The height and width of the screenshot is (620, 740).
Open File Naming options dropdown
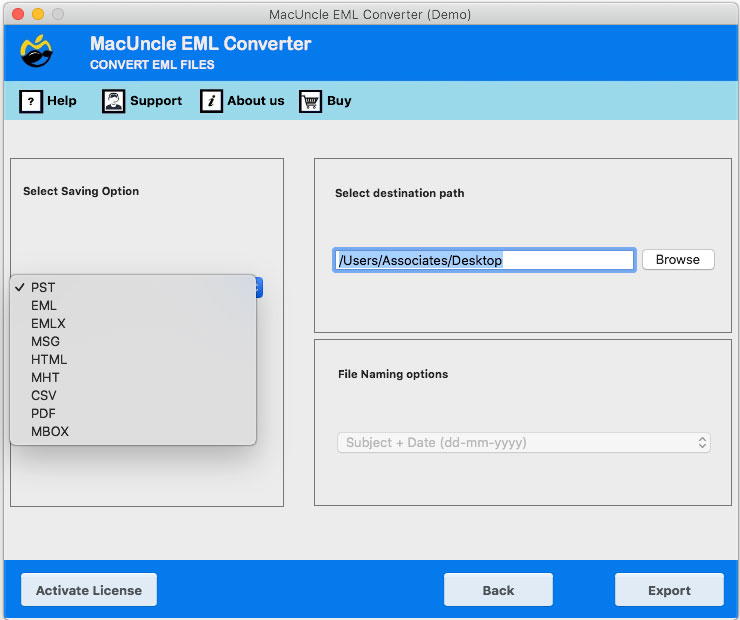pyautogui.click(x=523, y=443)
